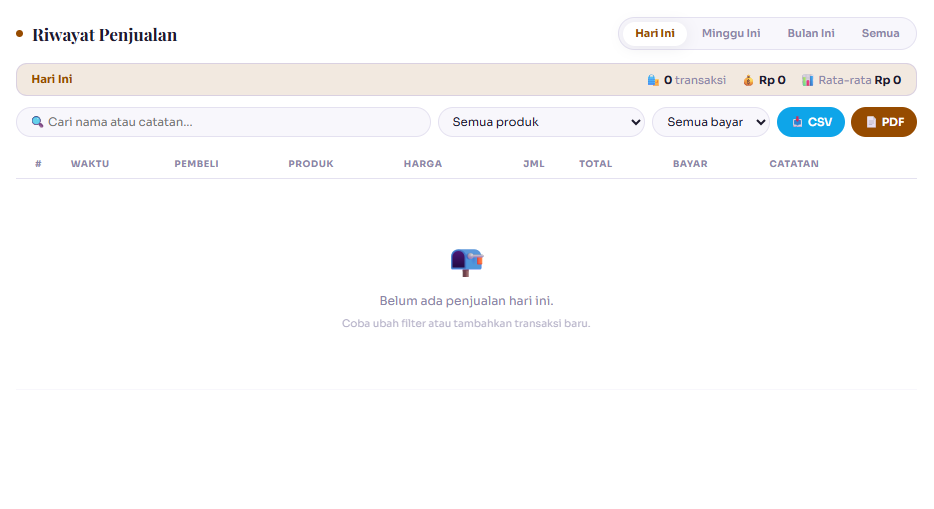The image size is (934, 509).
Task: Click the Riwayat Penjualan heading
Action: pyautogui.click(x=104, y=35)
